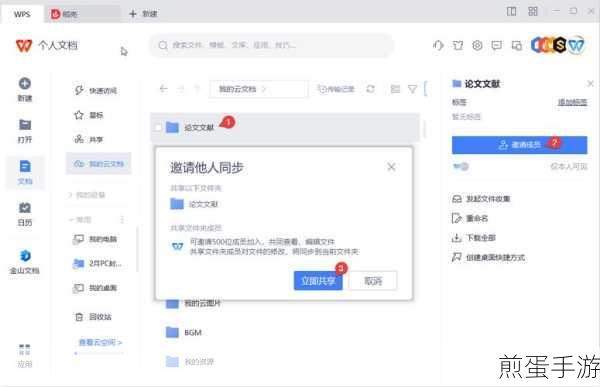
Task: Click the refresh icon in toolbar
Action: click(370, 89)
